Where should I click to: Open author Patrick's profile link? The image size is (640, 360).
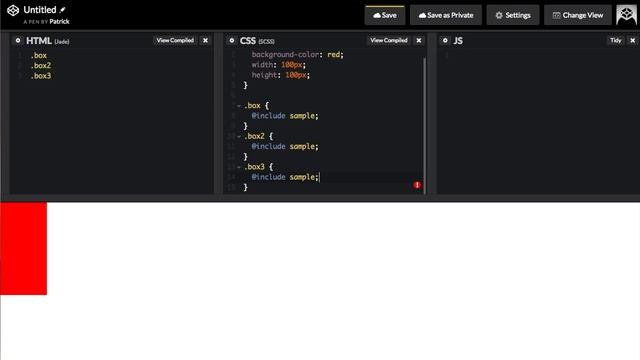(60, 22)
